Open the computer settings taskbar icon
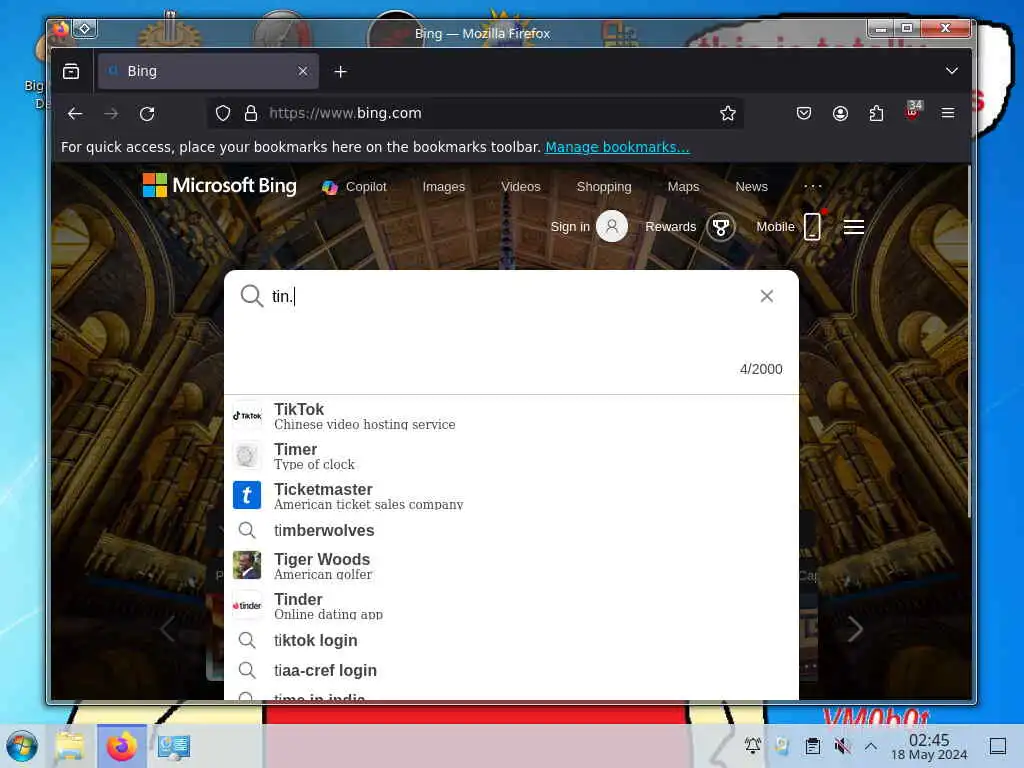The height and width of the screenshot is (768, 1024). [174, 746]
